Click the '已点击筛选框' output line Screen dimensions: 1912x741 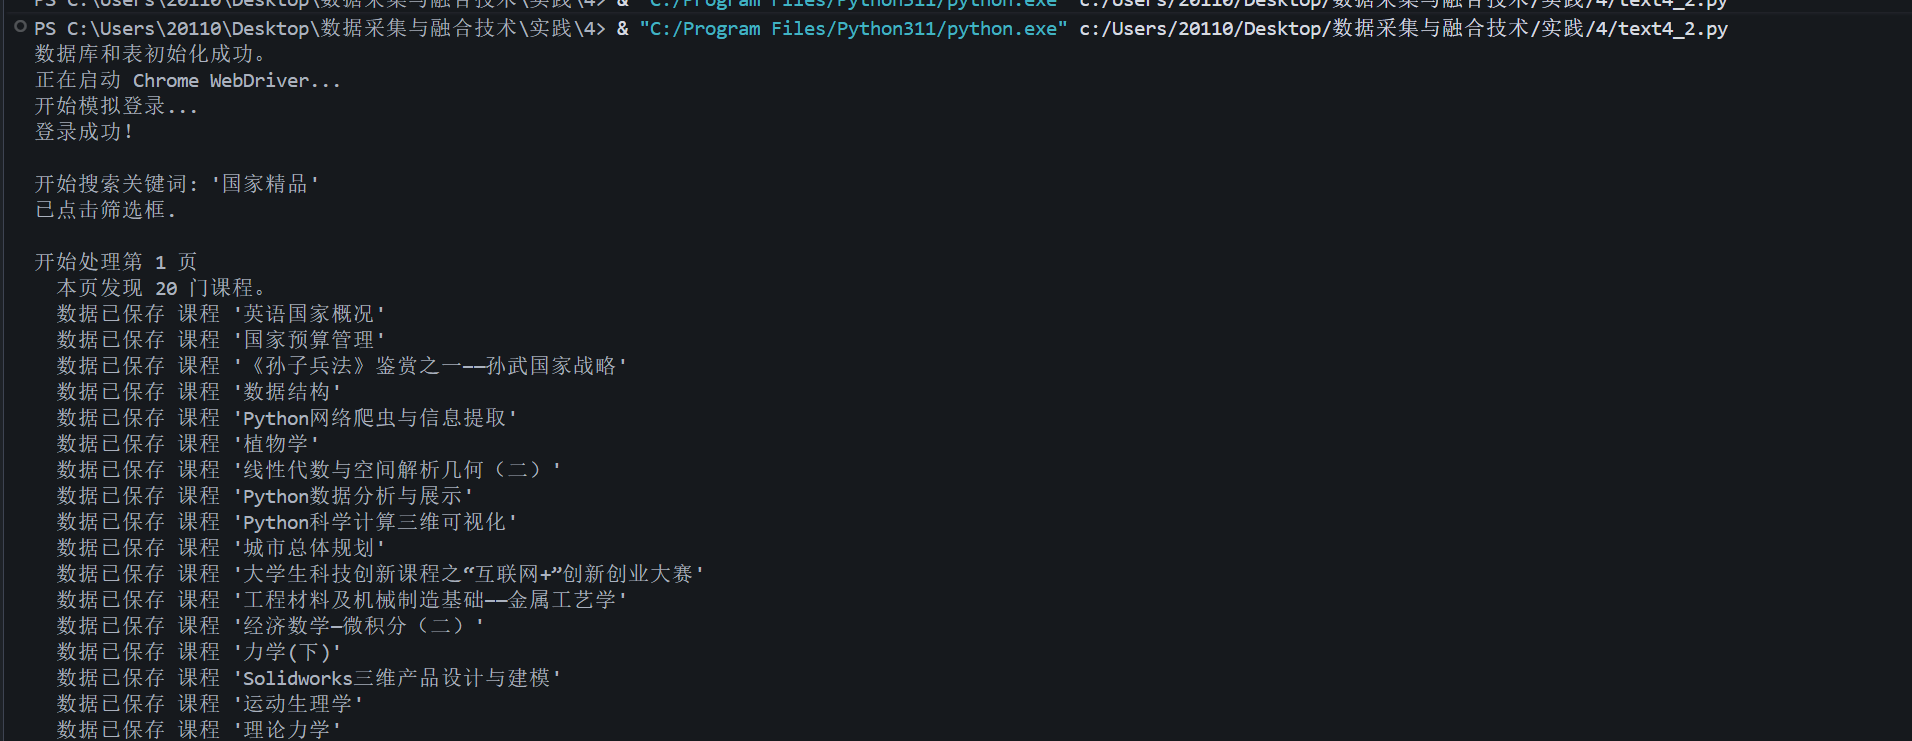106,210
